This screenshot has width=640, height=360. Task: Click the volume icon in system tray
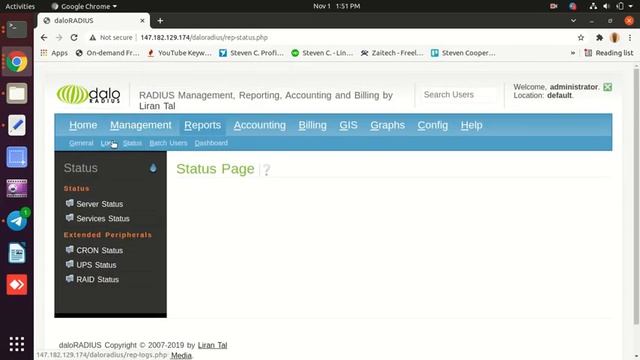606,6
